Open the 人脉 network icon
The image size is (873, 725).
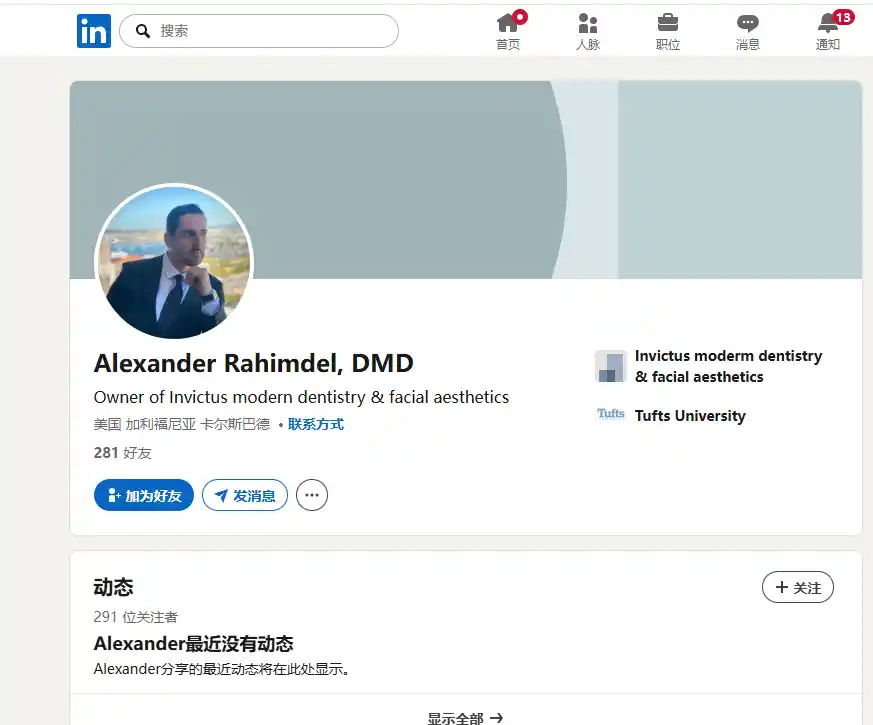(x=588, y=24)
